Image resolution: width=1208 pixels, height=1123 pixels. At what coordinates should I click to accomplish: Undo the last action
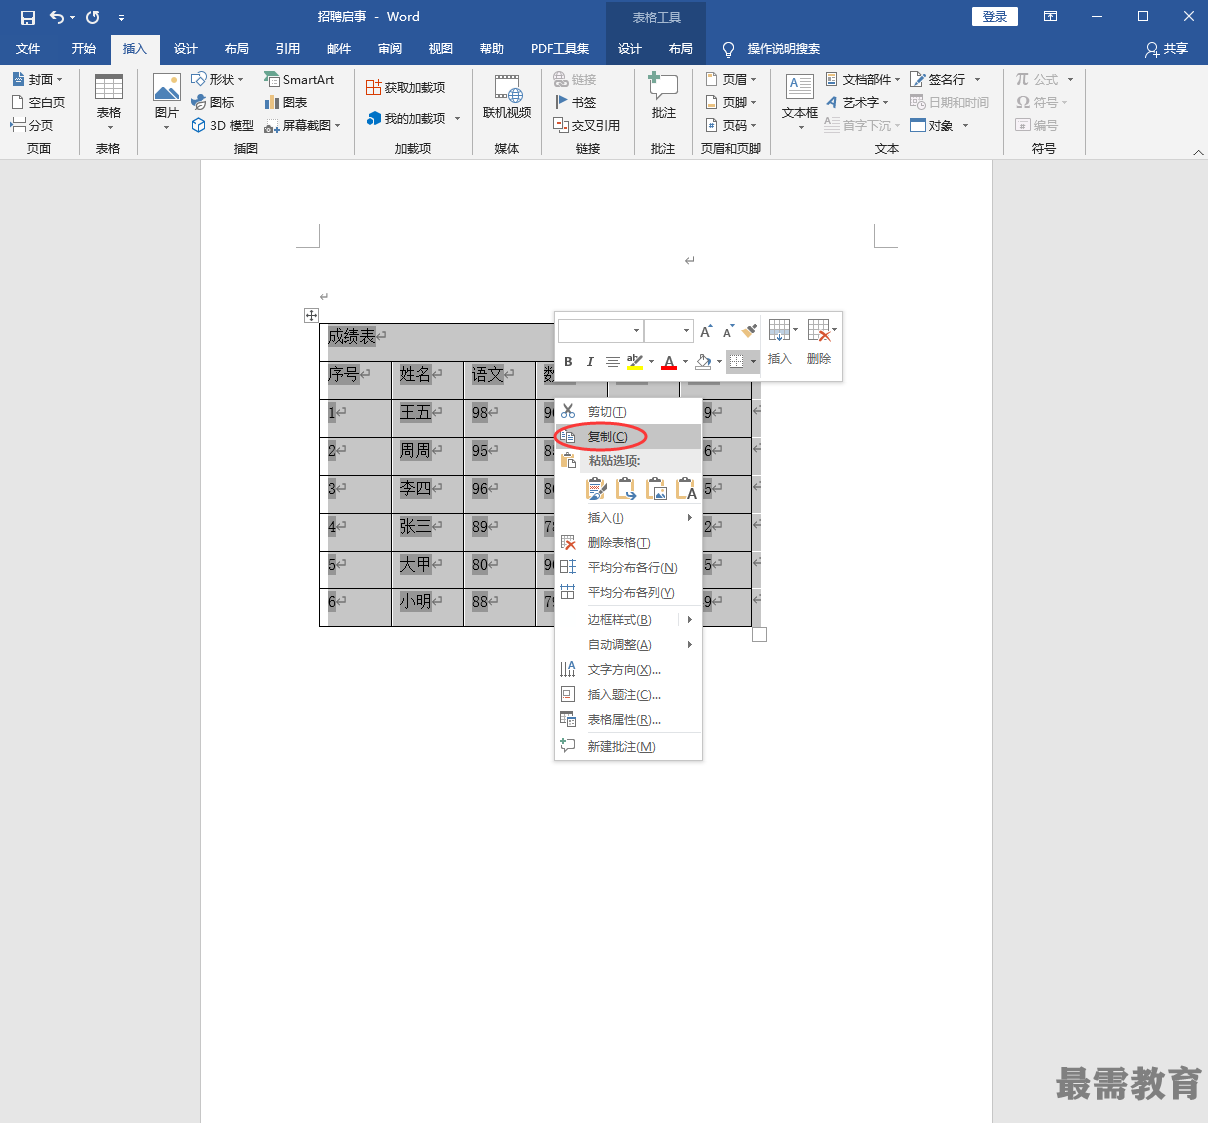pos(57,17)
